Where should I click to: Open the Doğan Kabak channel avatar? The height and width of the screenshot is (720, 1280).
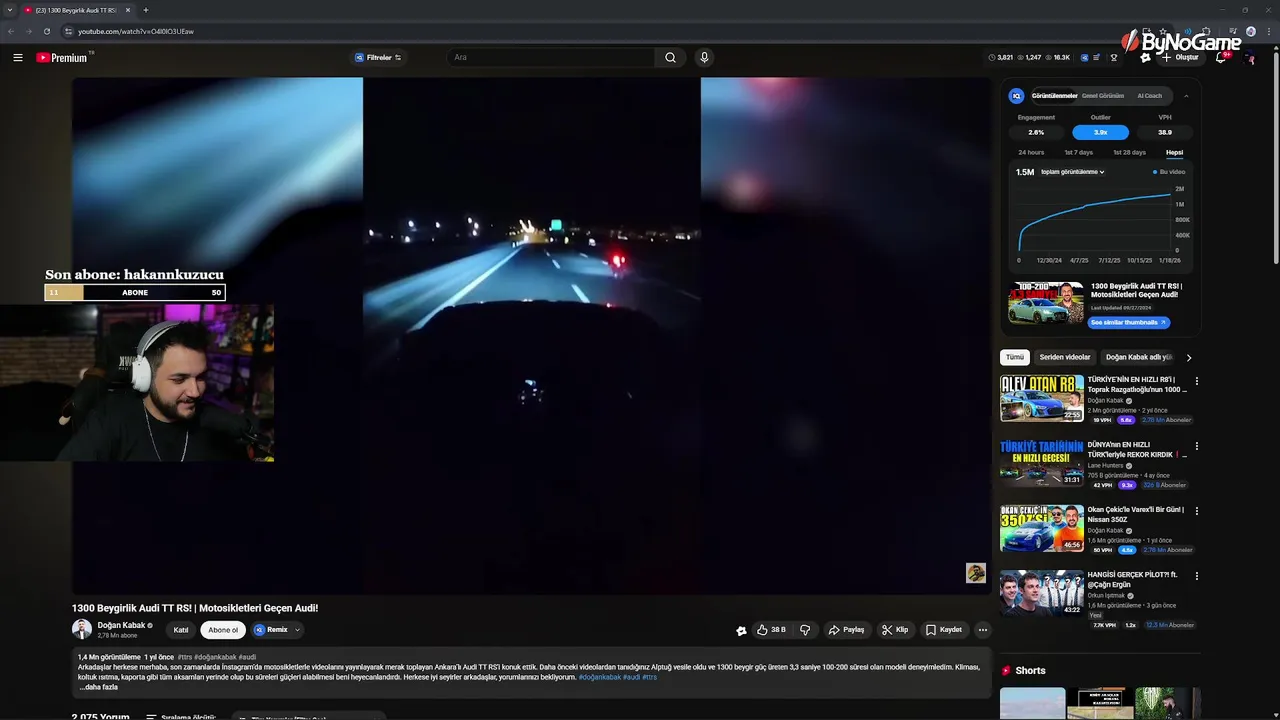click(x=82, y=629)
